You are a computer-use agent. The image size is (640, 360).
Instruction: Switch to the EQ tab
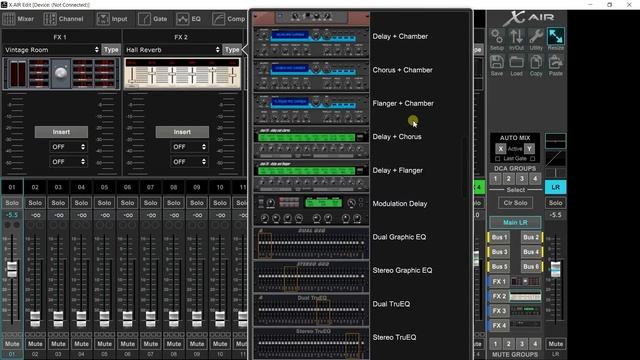(189, 19)
